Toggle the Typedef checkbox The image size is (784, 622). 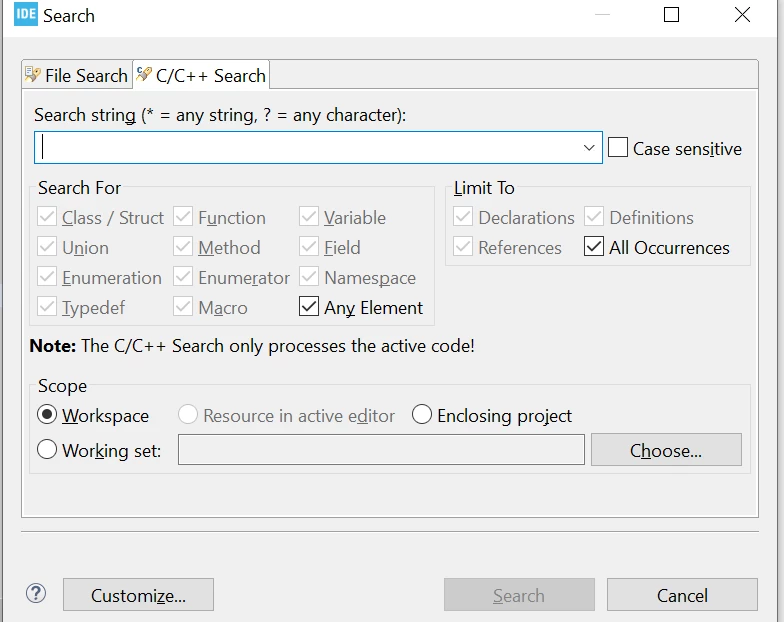coord(47,307)
